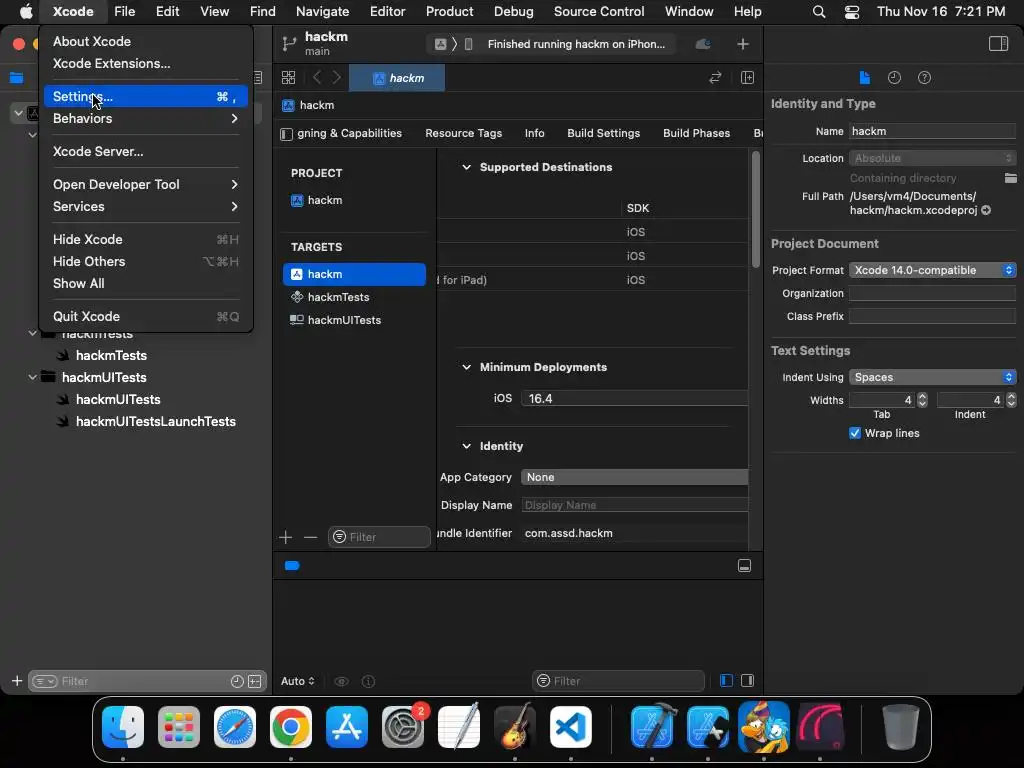1024x768 pixels.
Task: Switch to Info tab
Action: [534, 133]
